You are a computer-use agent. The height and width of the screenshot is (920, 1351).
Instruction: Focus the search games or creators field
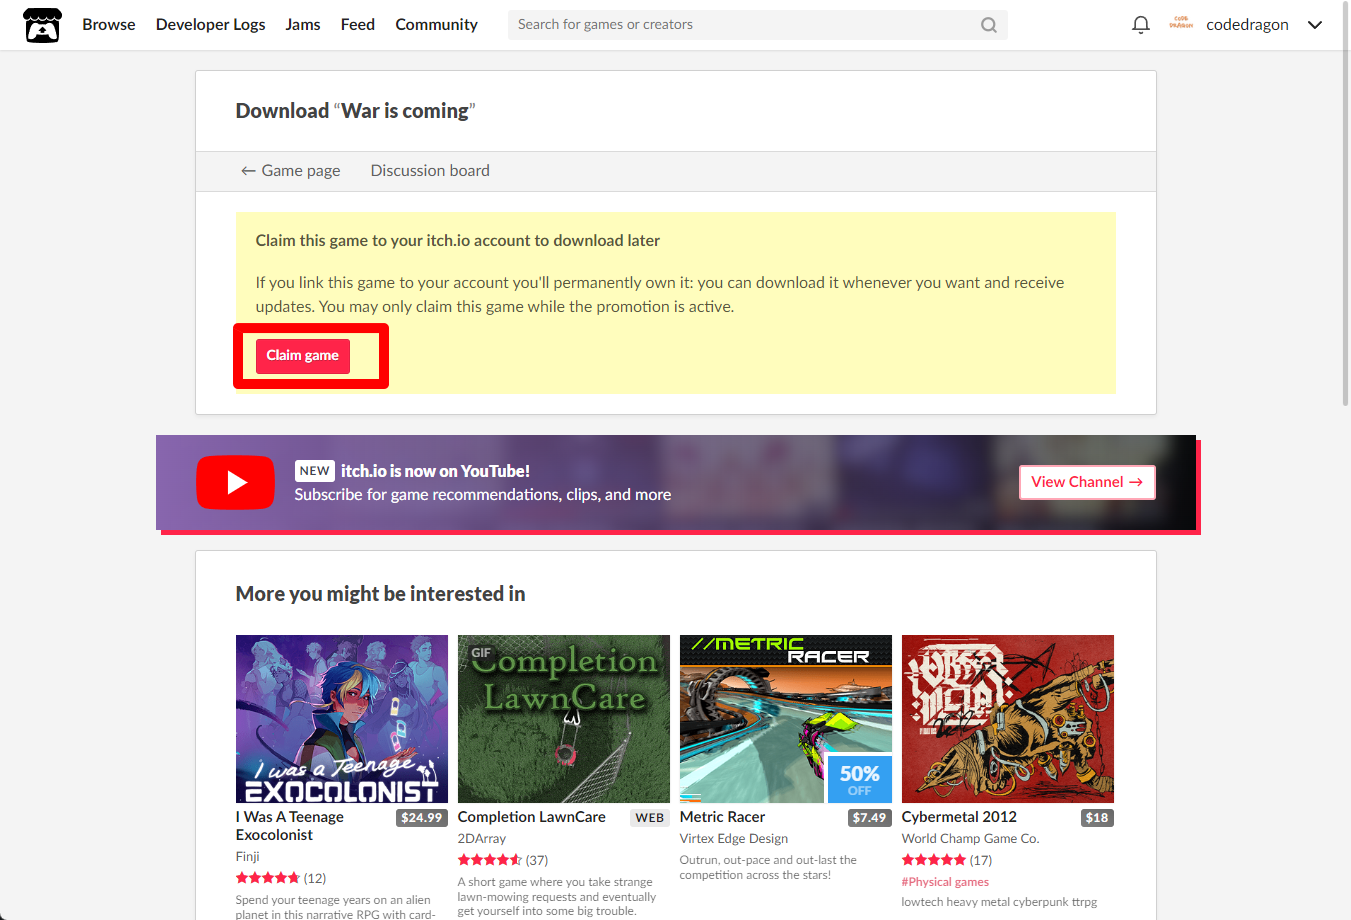pyautogui.click(x=758, y=25)
